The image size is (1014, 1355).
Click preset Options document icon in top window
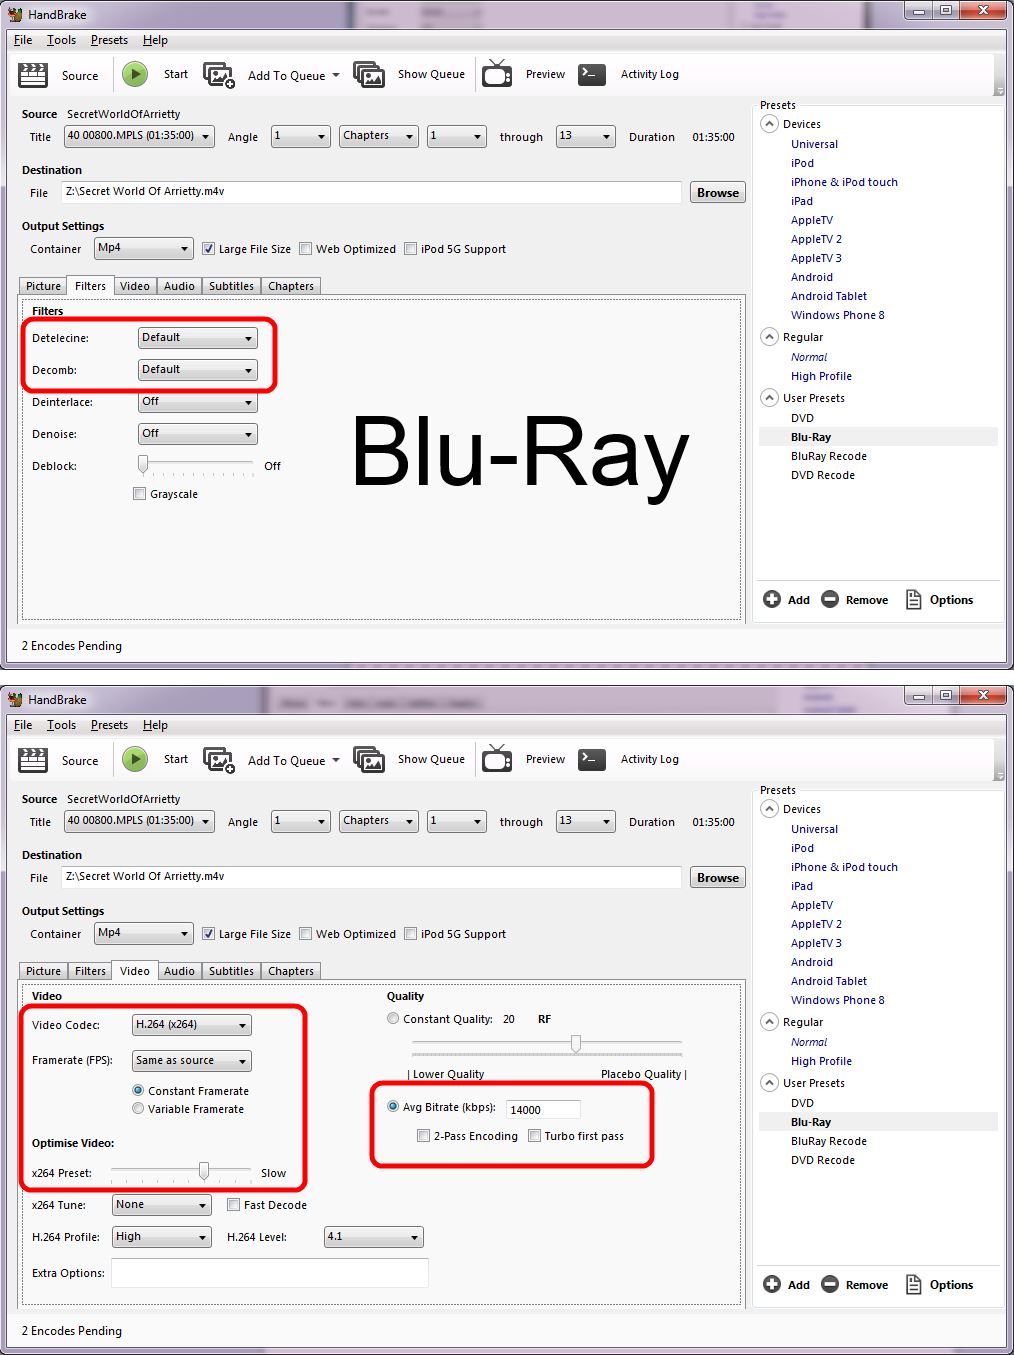(913, 599)
